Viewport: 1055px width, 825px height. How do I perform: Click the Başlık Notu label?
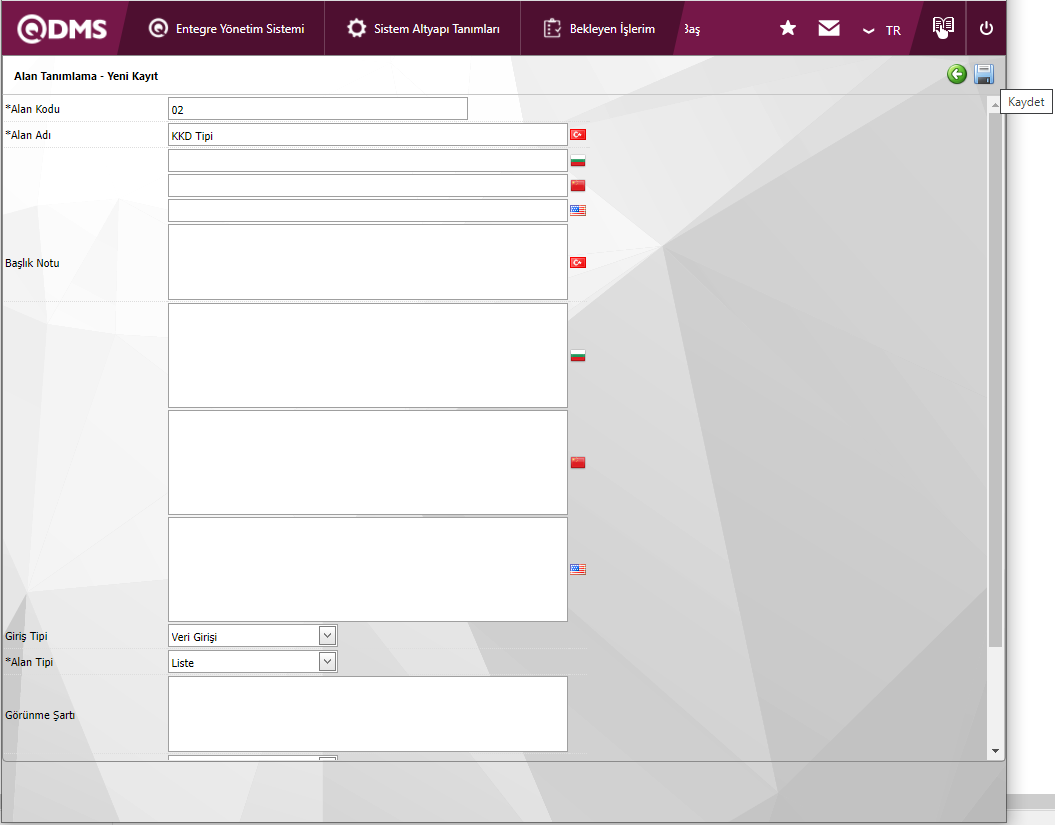(x=32, y=263)
